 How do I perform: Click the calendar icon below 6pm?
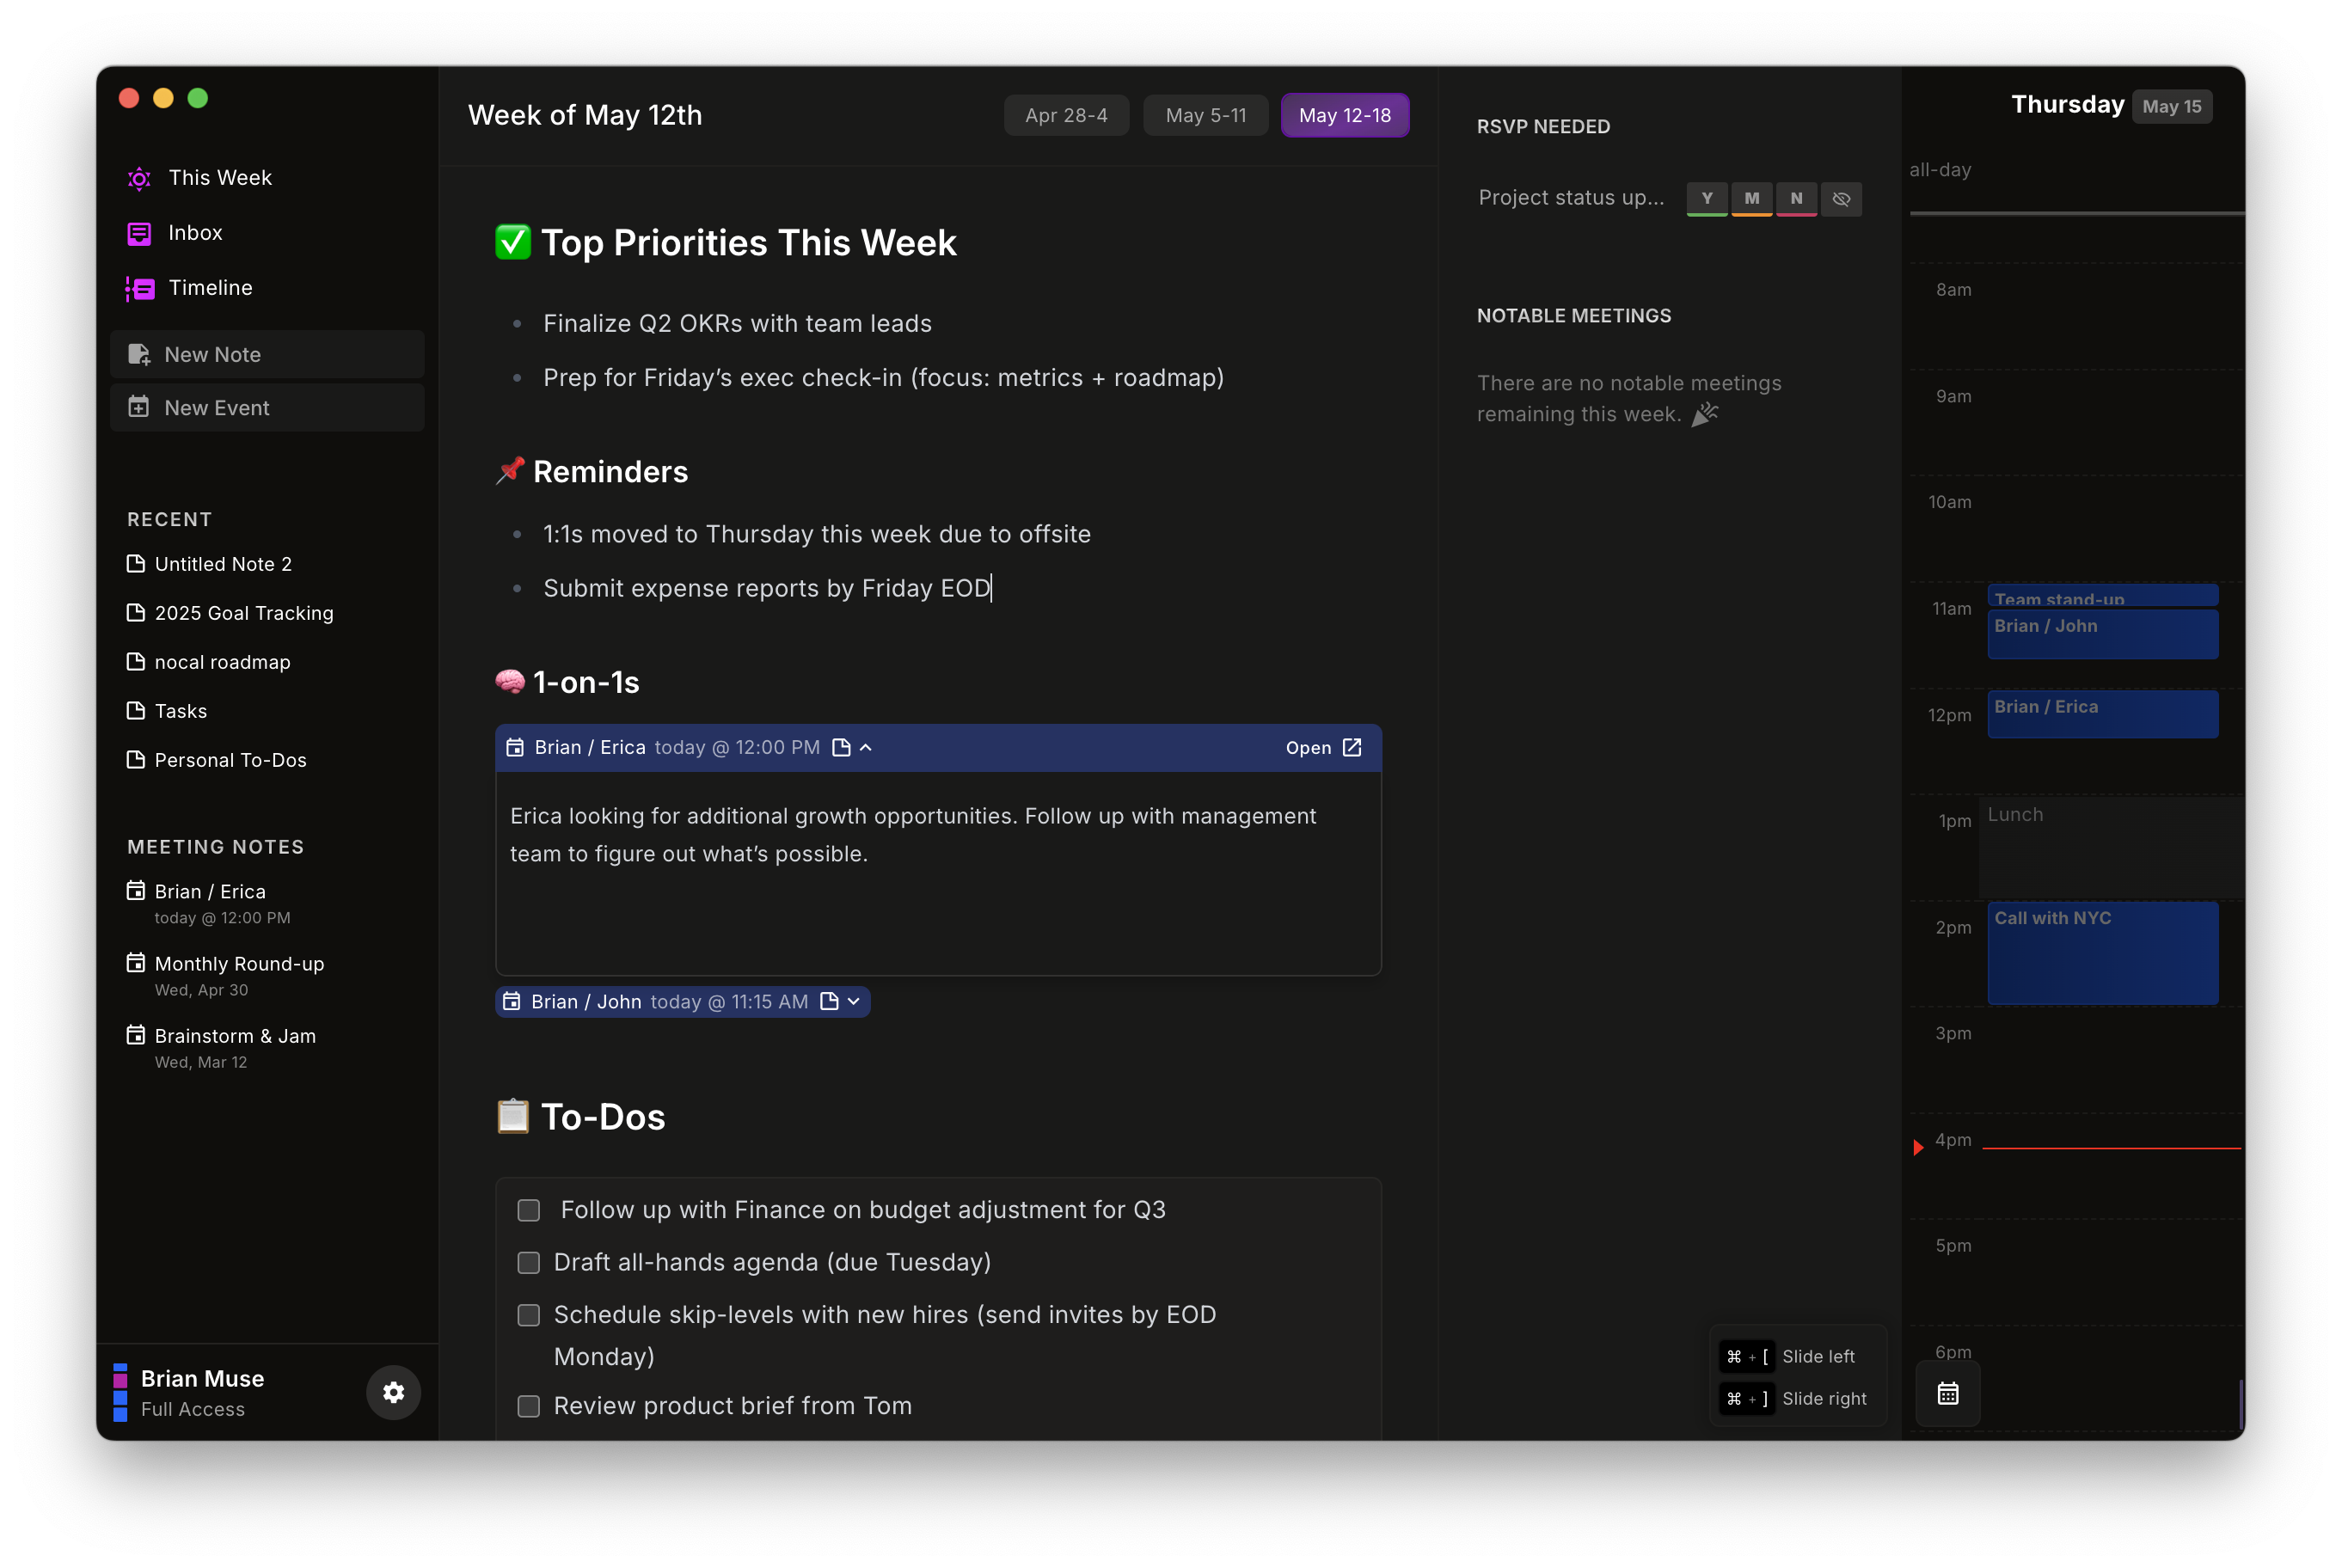(1947, 1393)
